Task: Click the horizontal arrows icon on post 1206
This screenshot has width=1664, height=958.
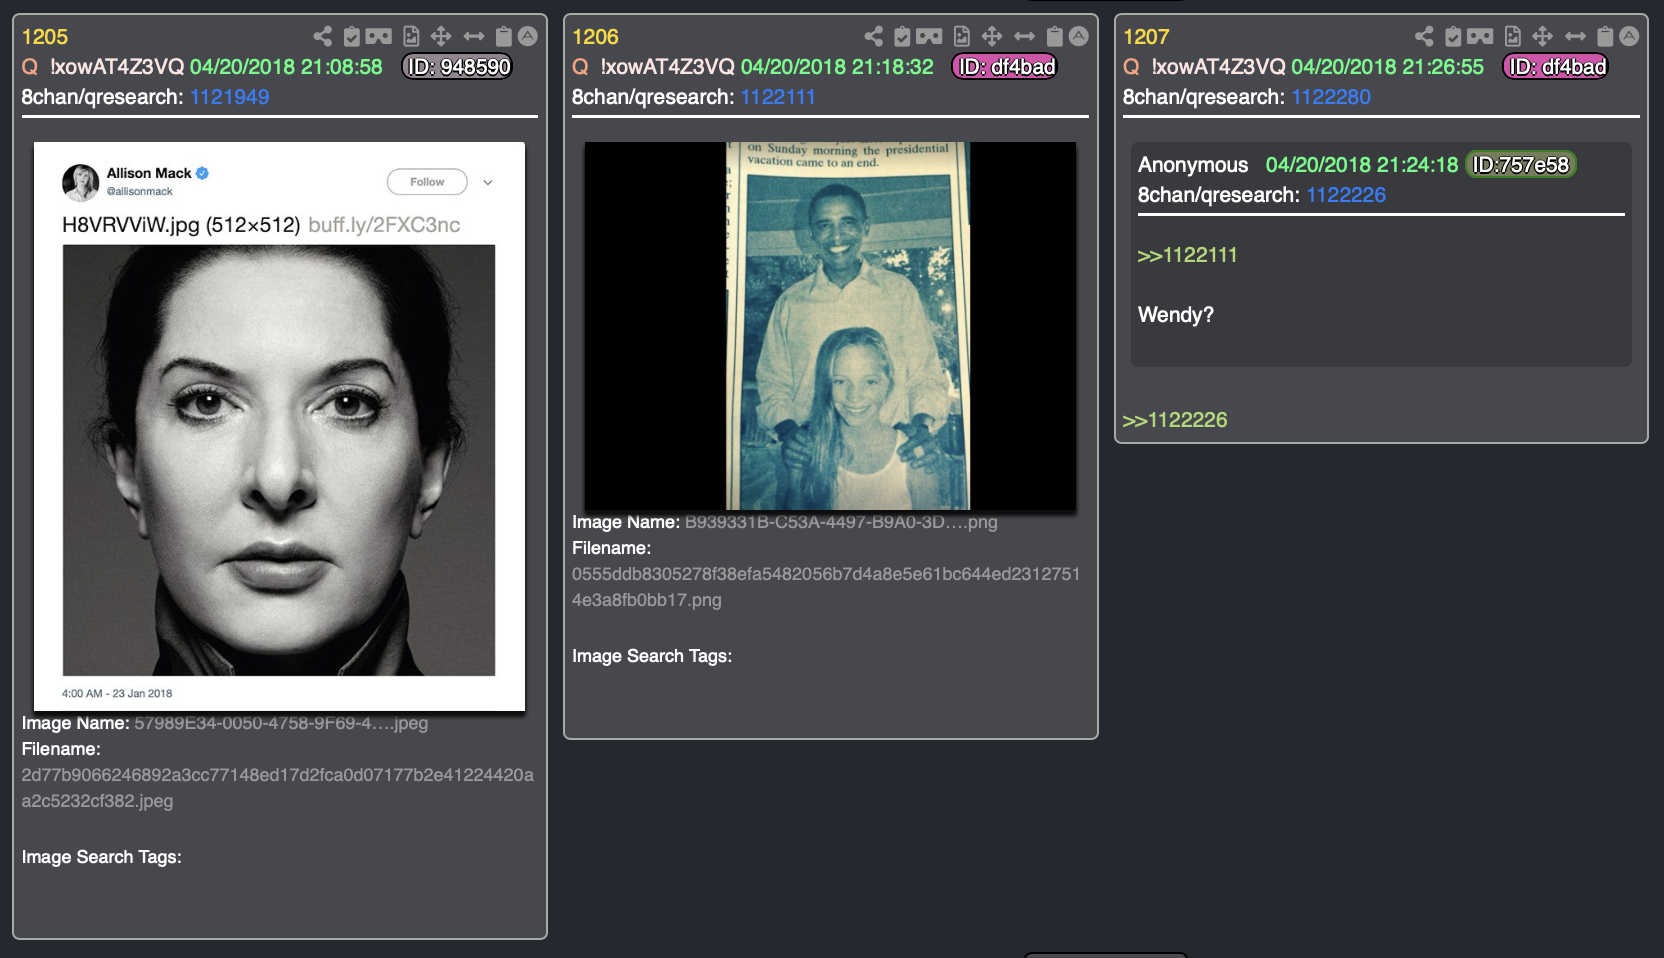Action: (x=1025, y=37)
